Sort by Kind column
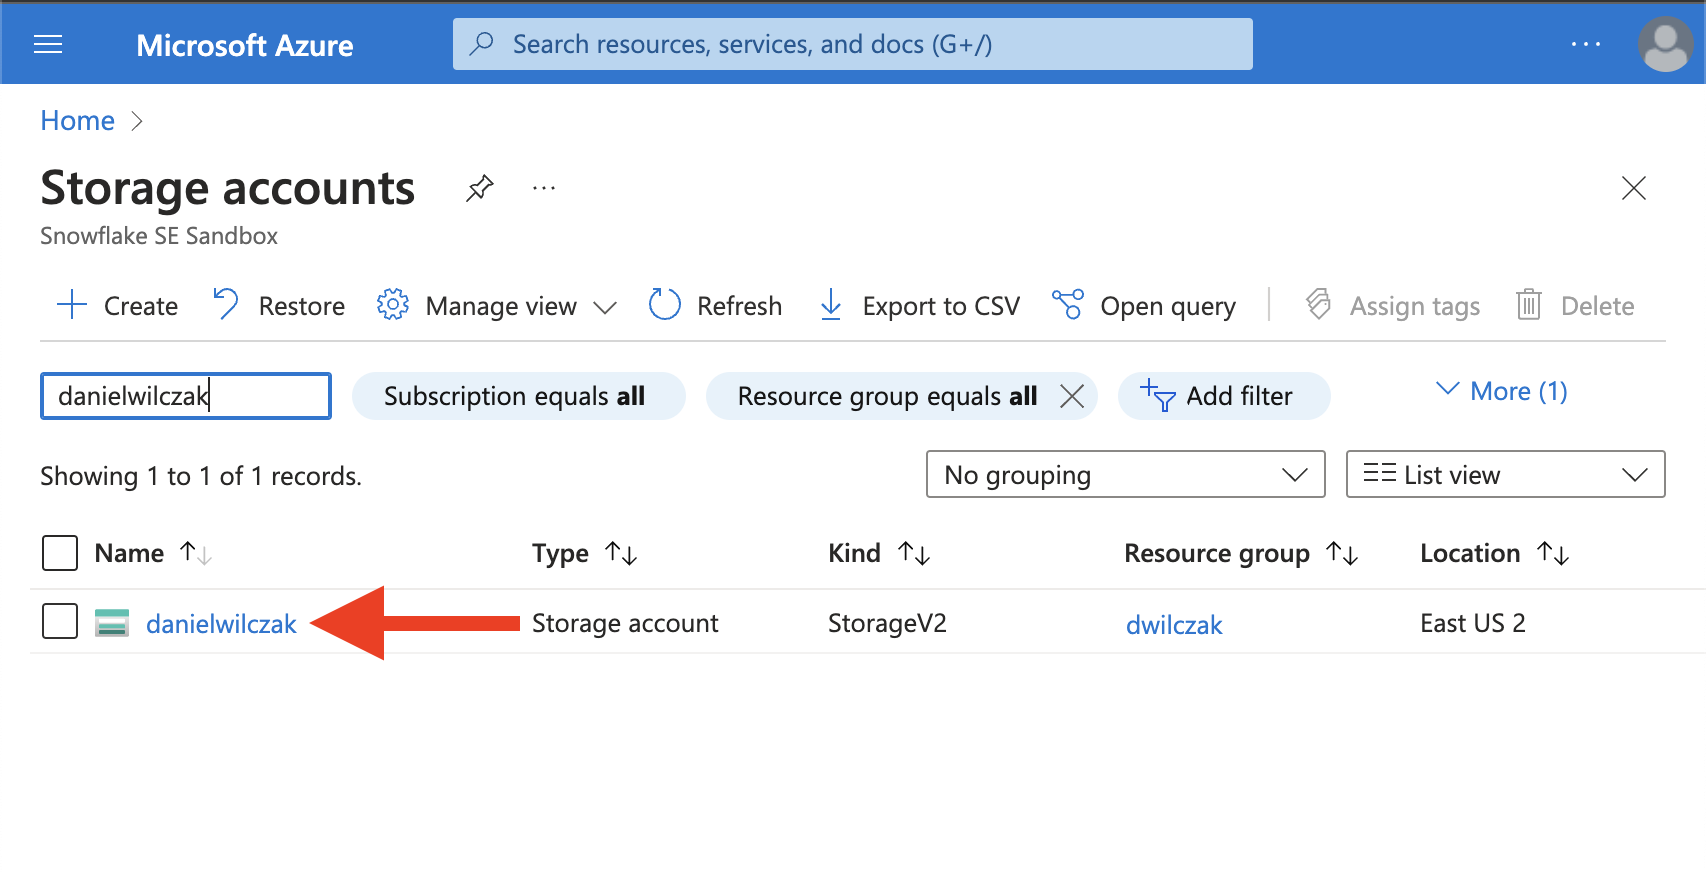 (x=879, y=553)
